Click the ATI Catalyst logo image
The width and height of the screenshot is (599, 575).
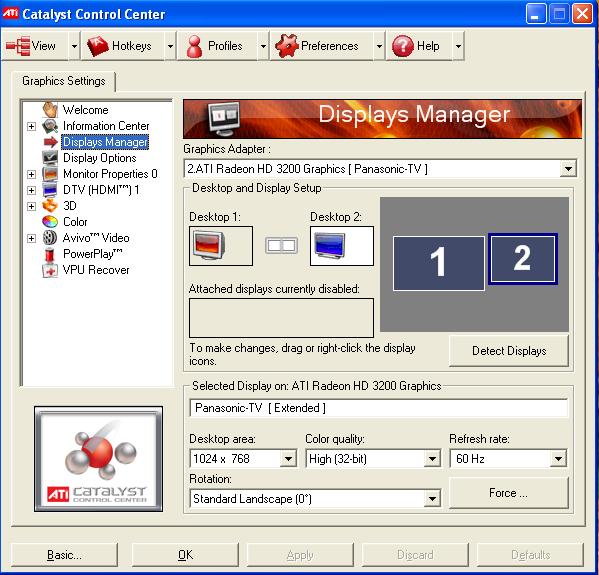click(x=99, y=458)
